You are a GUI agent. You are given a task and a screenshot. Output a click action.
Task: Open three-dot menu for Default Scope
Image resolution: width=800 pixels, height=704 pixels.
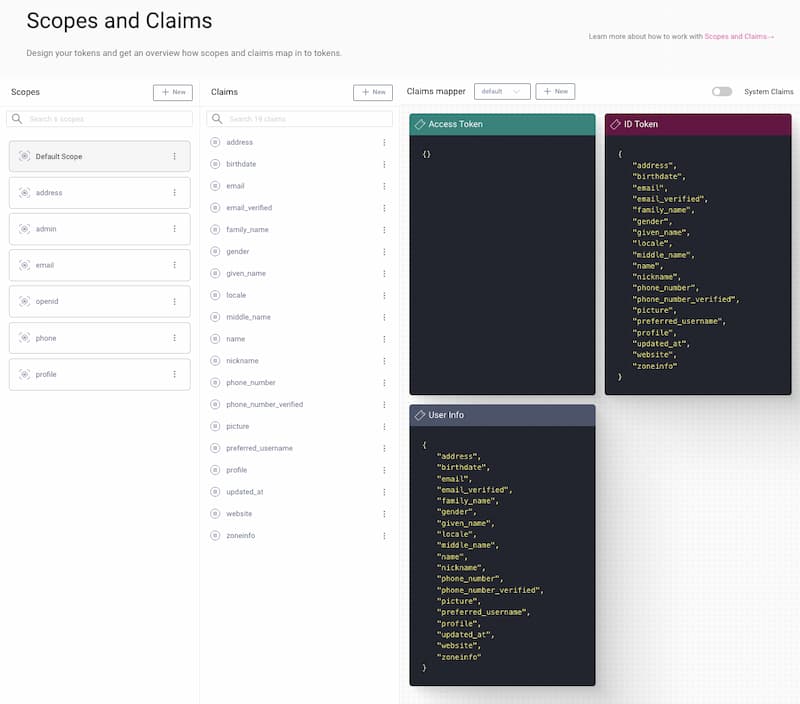pos(174,156)
